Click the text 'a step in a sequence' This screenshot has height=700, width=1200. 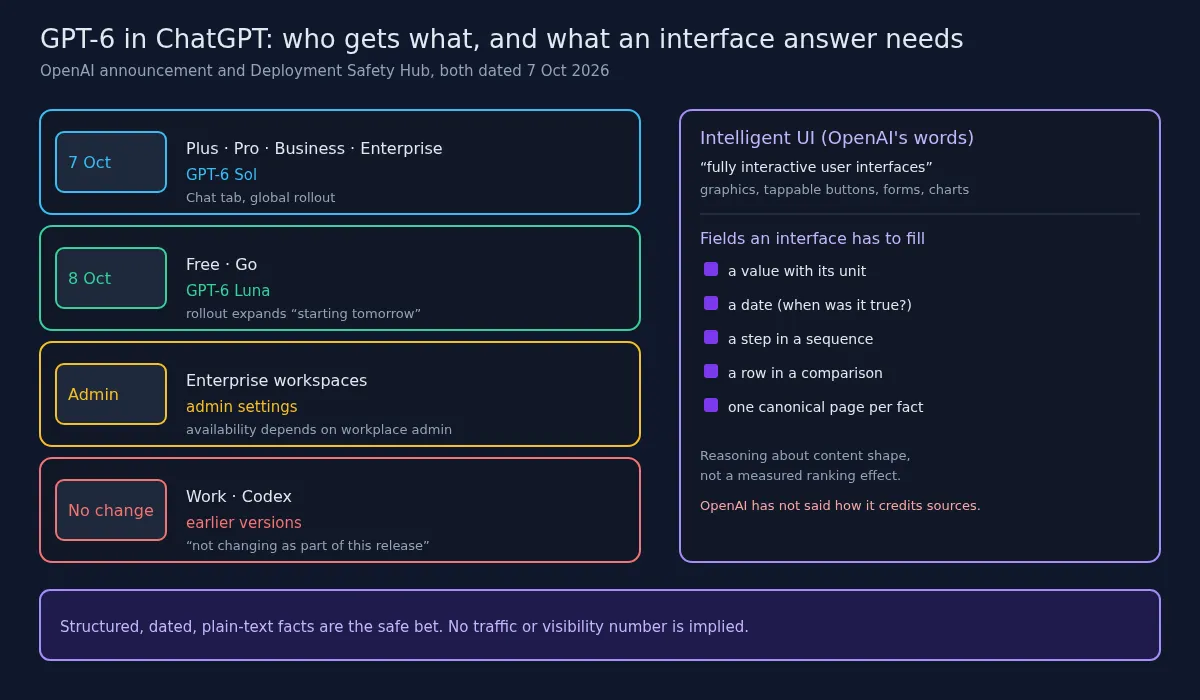[800, 339]
